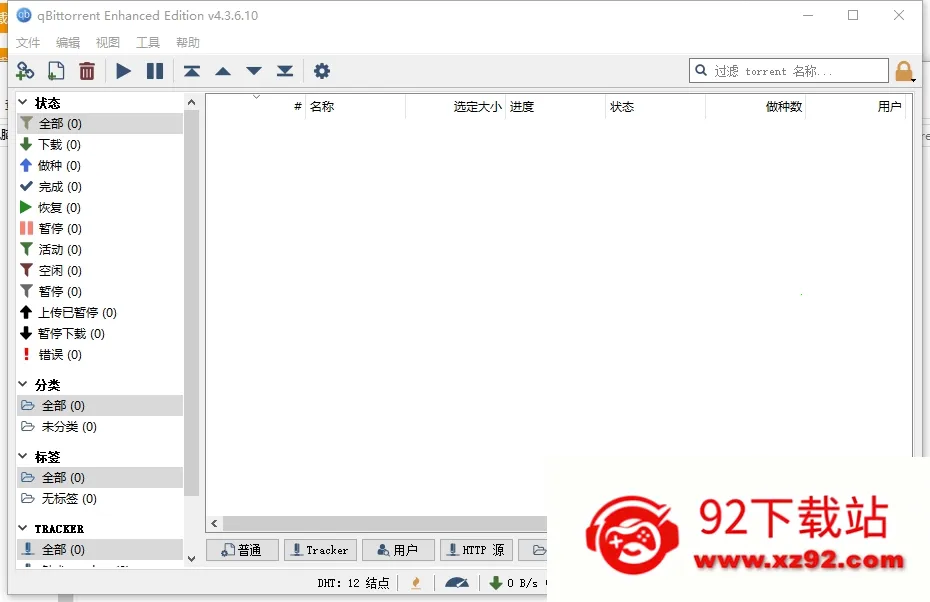
Task: Open options via gear icon
Action: tap(321, 71)
